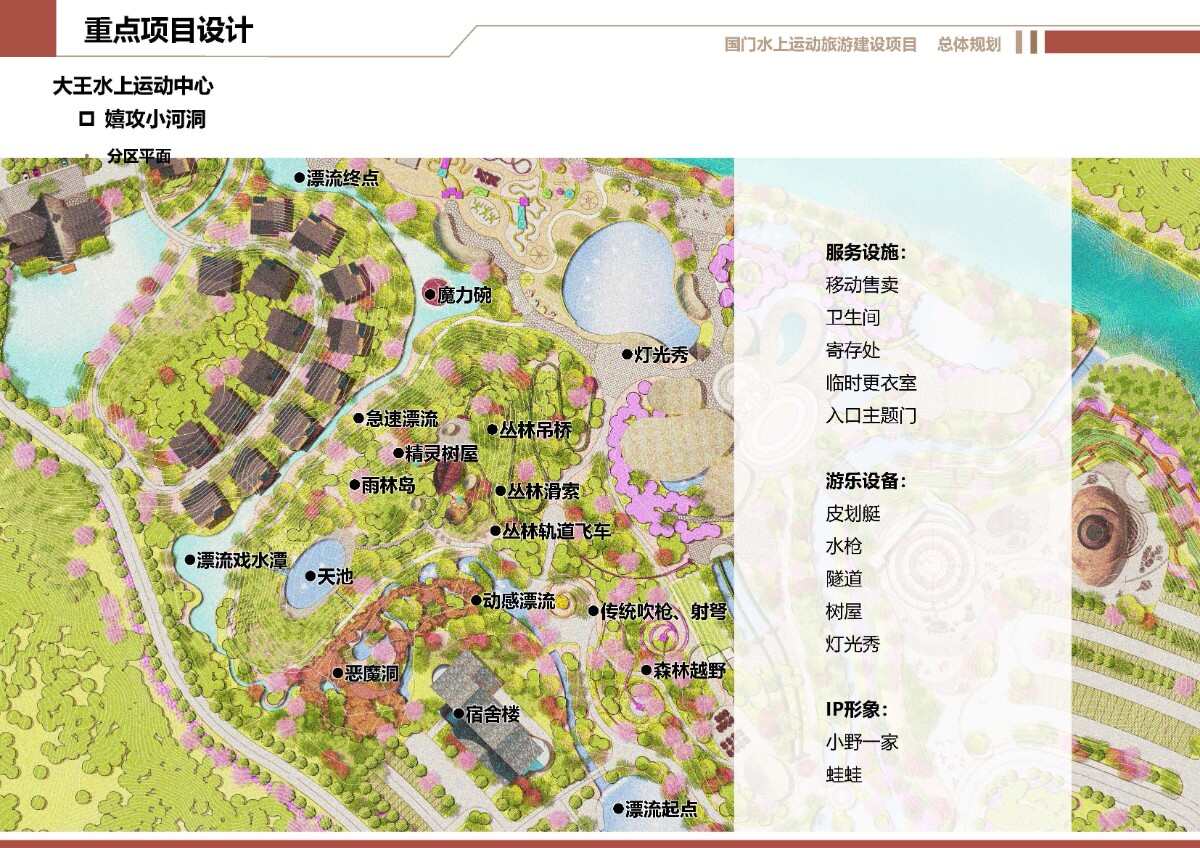
Task: Select 临时更衣室 in the service list
Action: pyautogui.click(x=871, y=383)
